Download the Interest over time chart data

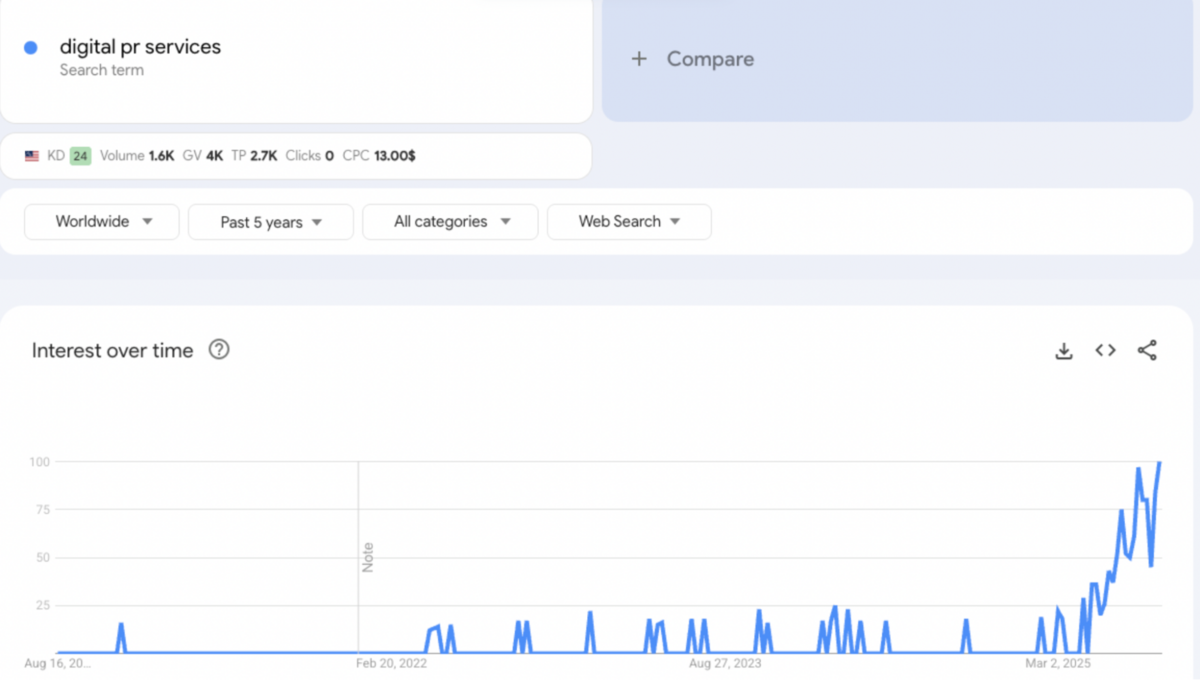click(x=1064, y=351)
